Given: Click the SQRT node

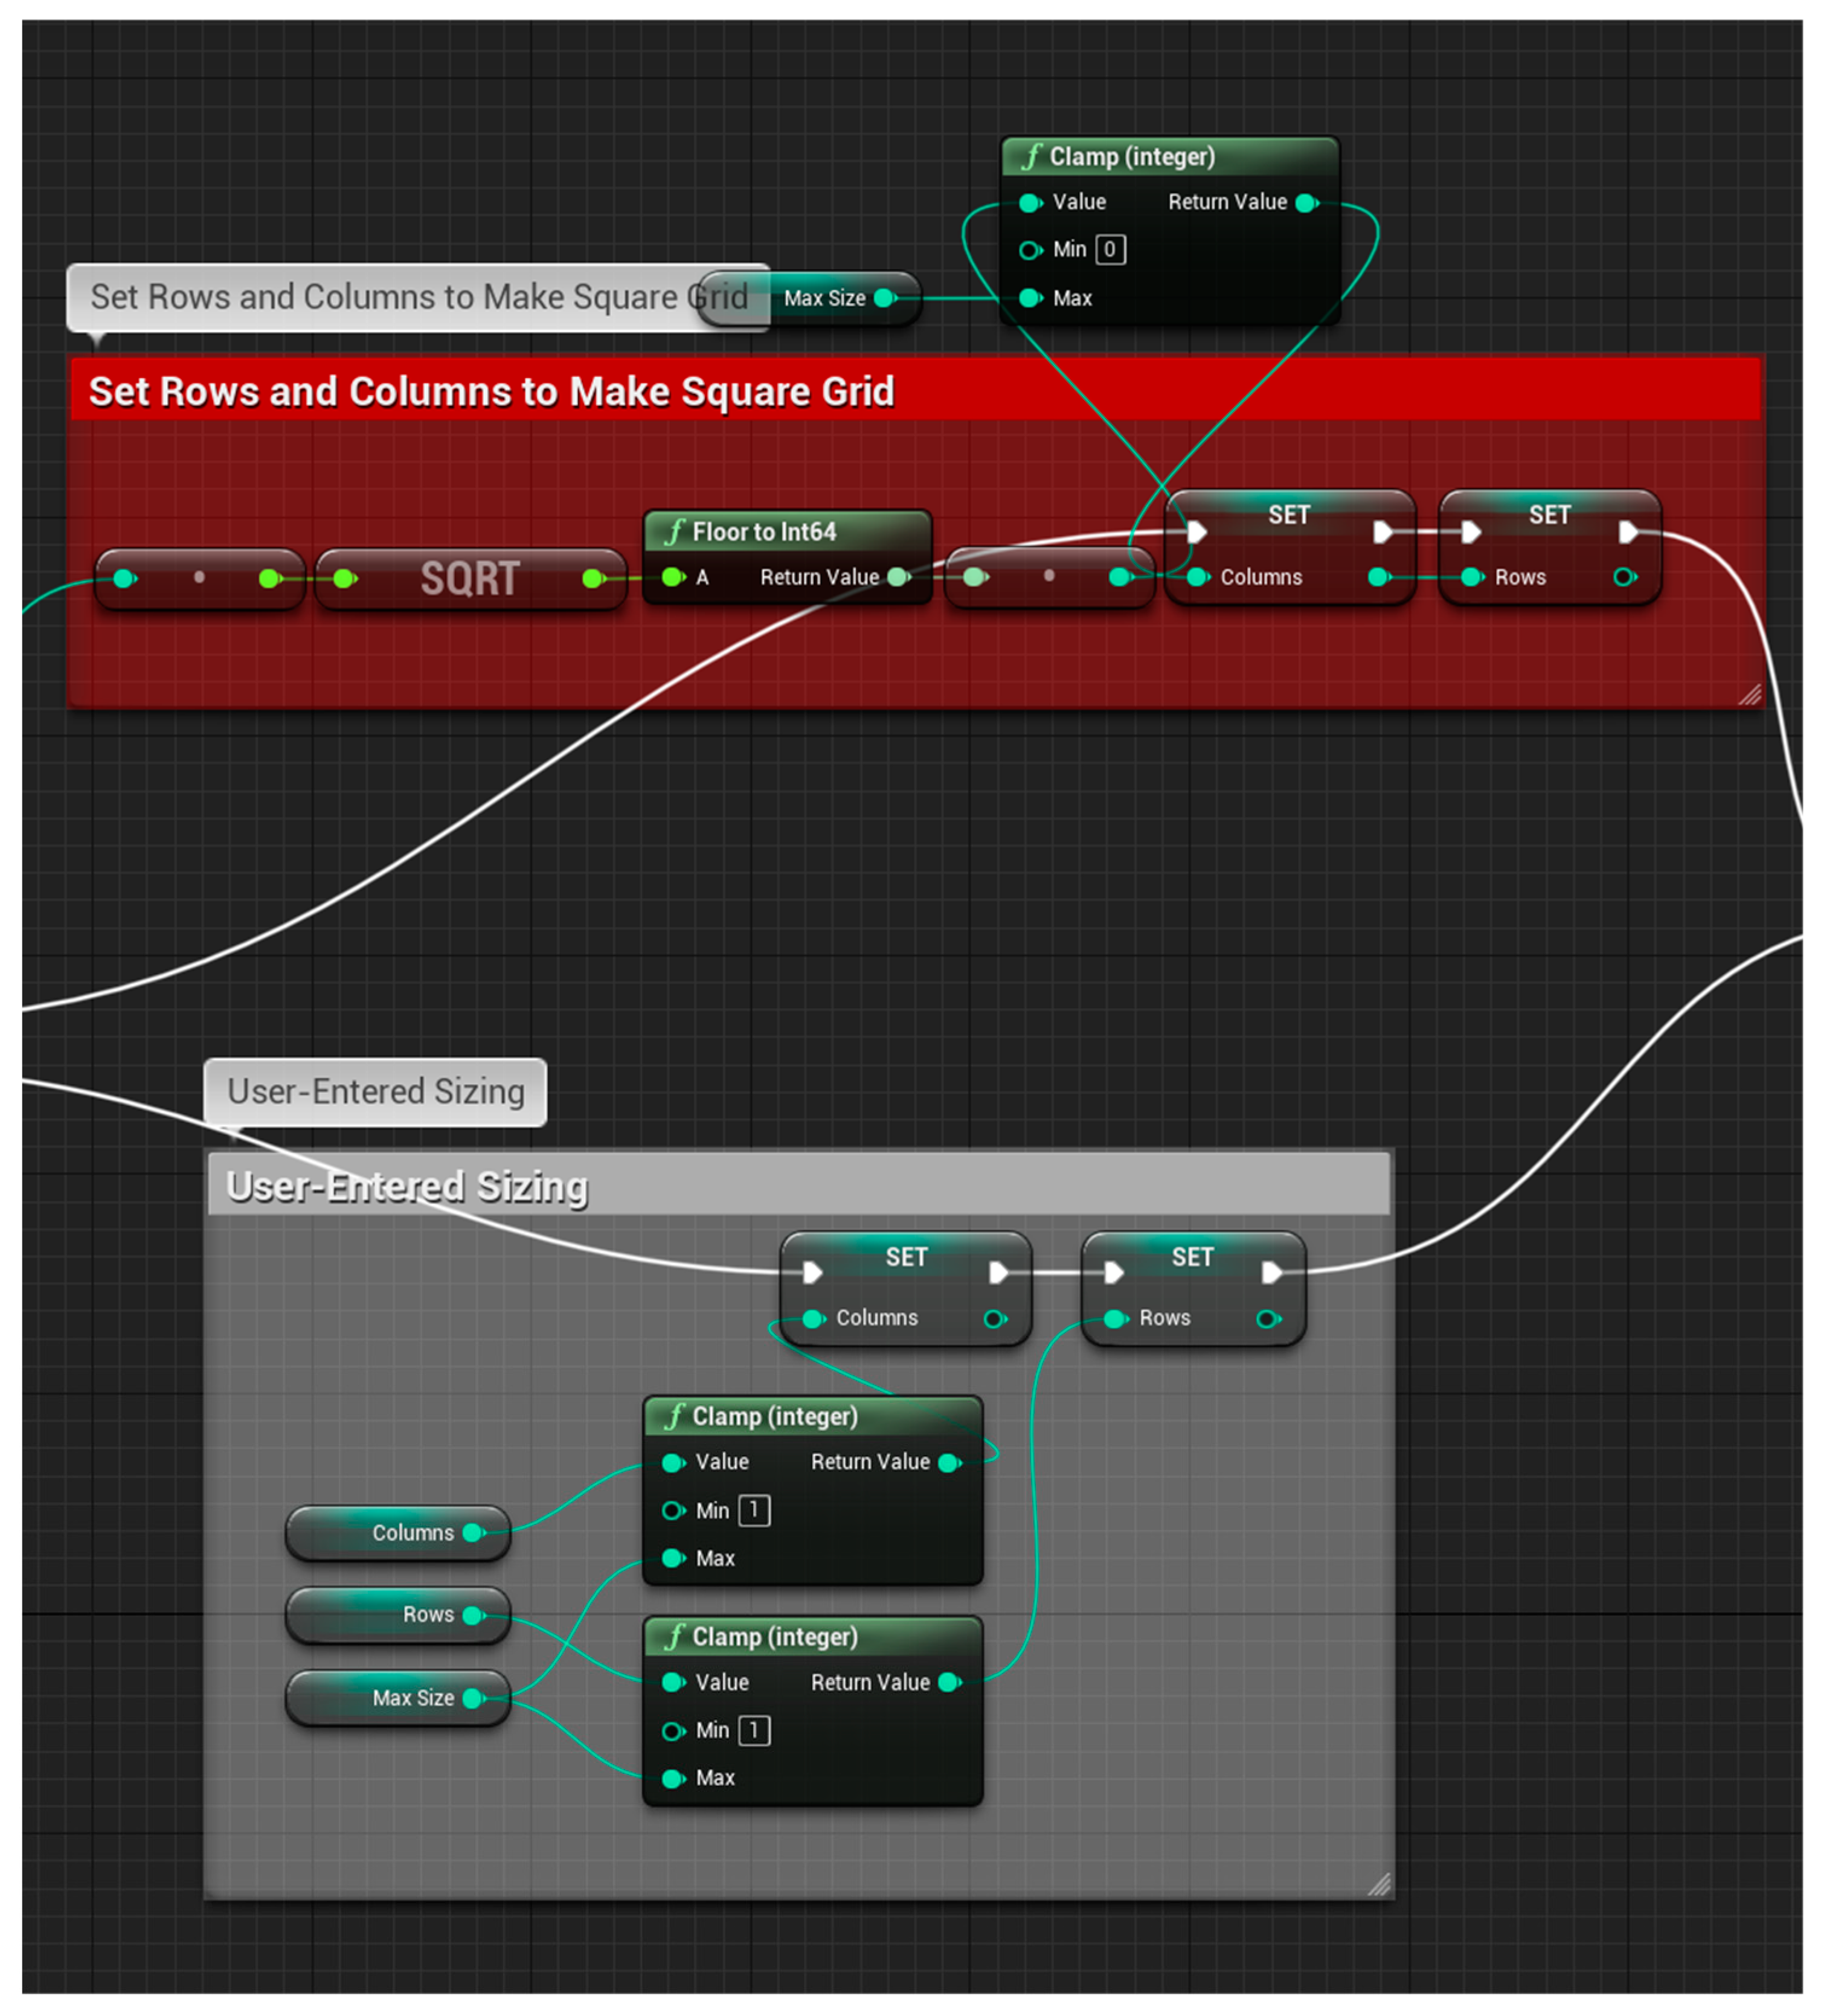Looking at the screenshot, I should tap(469, 578).
